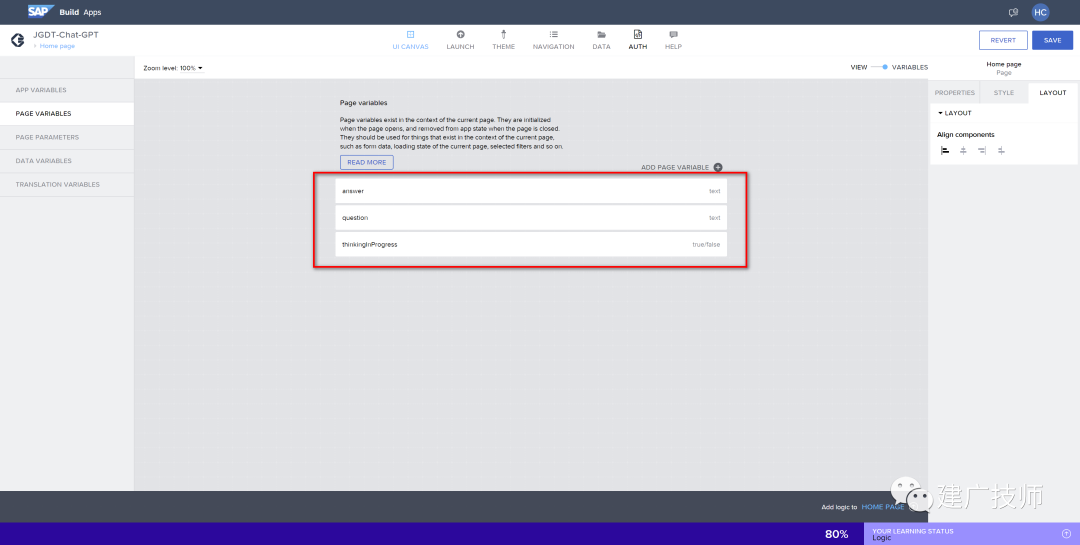Select APP VARIABLES in sidebar
The image size is (1080, 545).
[67, 90]
